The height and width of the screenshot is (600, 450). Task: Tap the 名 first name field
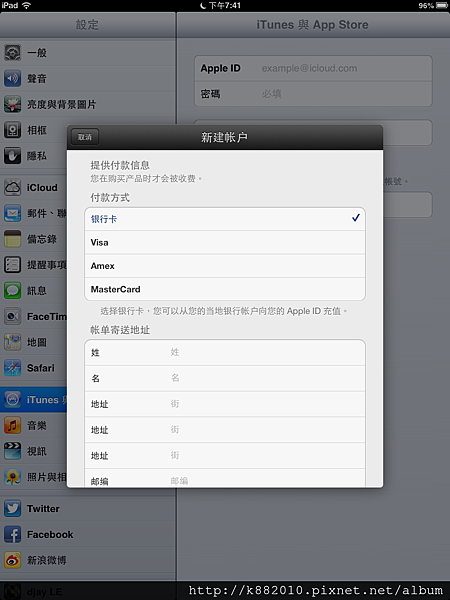click(x=225, y=378)
